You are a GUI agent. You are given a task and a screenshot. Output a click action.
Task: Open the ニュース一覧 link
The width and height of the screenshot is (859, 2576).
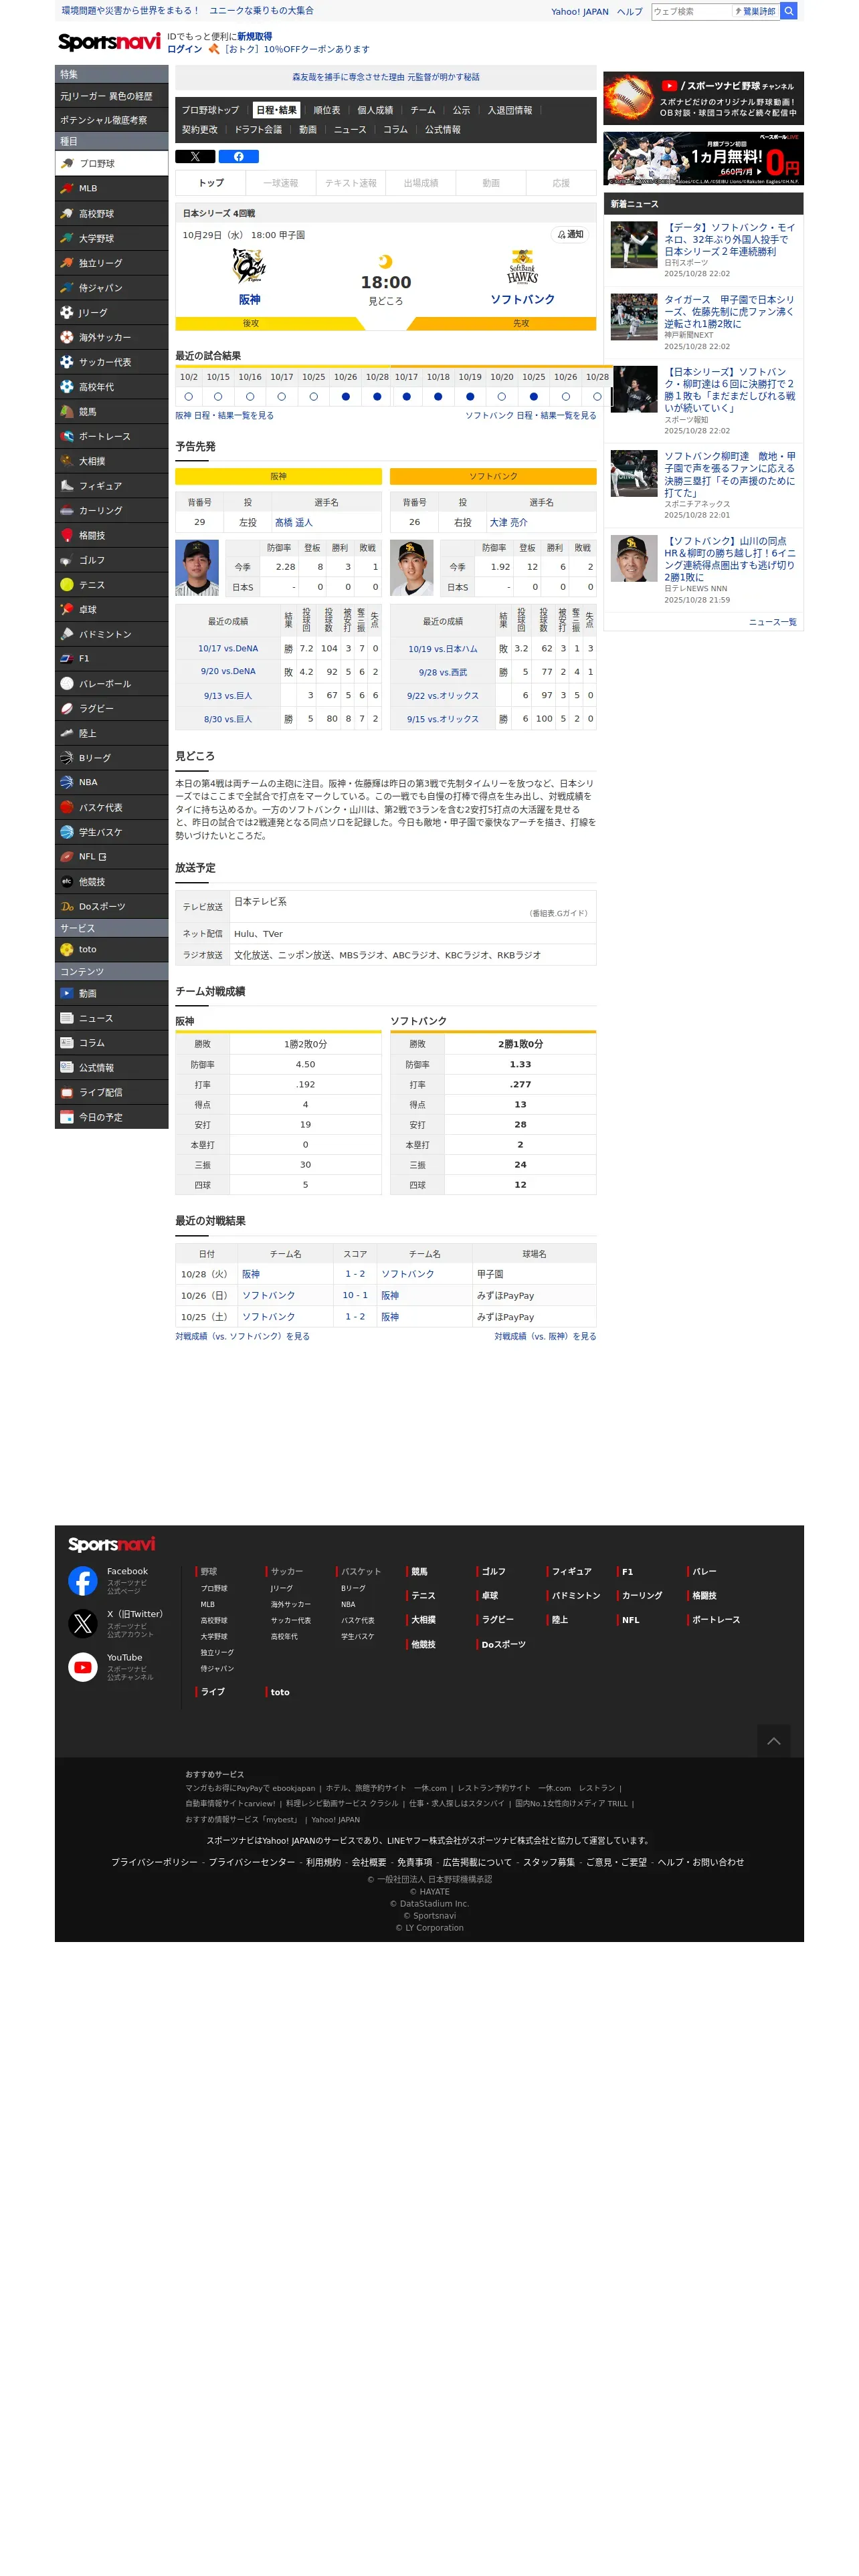(x=772, y=622)
